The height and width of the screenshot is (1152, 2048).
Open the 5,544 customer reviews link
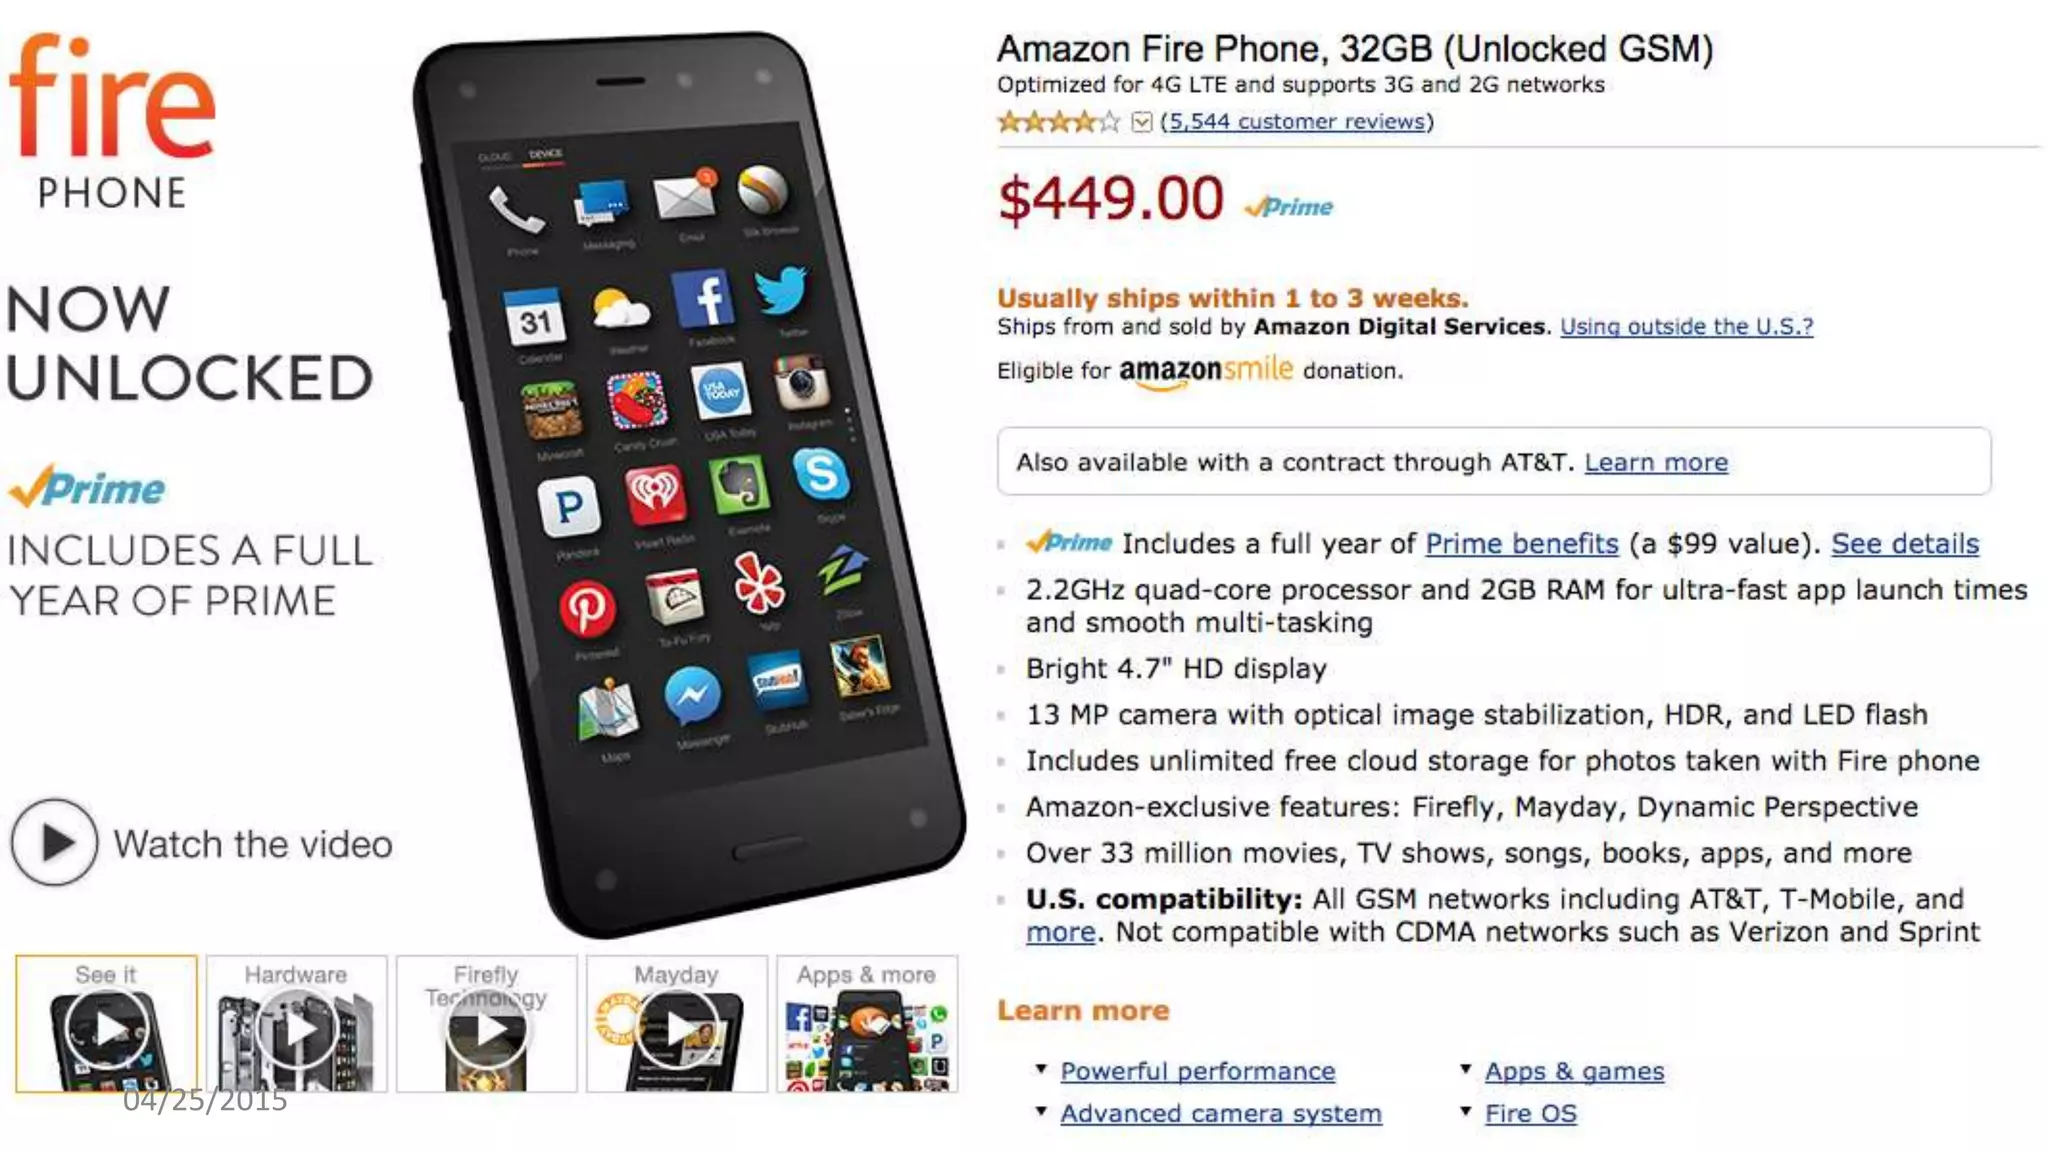[1297, 121]
